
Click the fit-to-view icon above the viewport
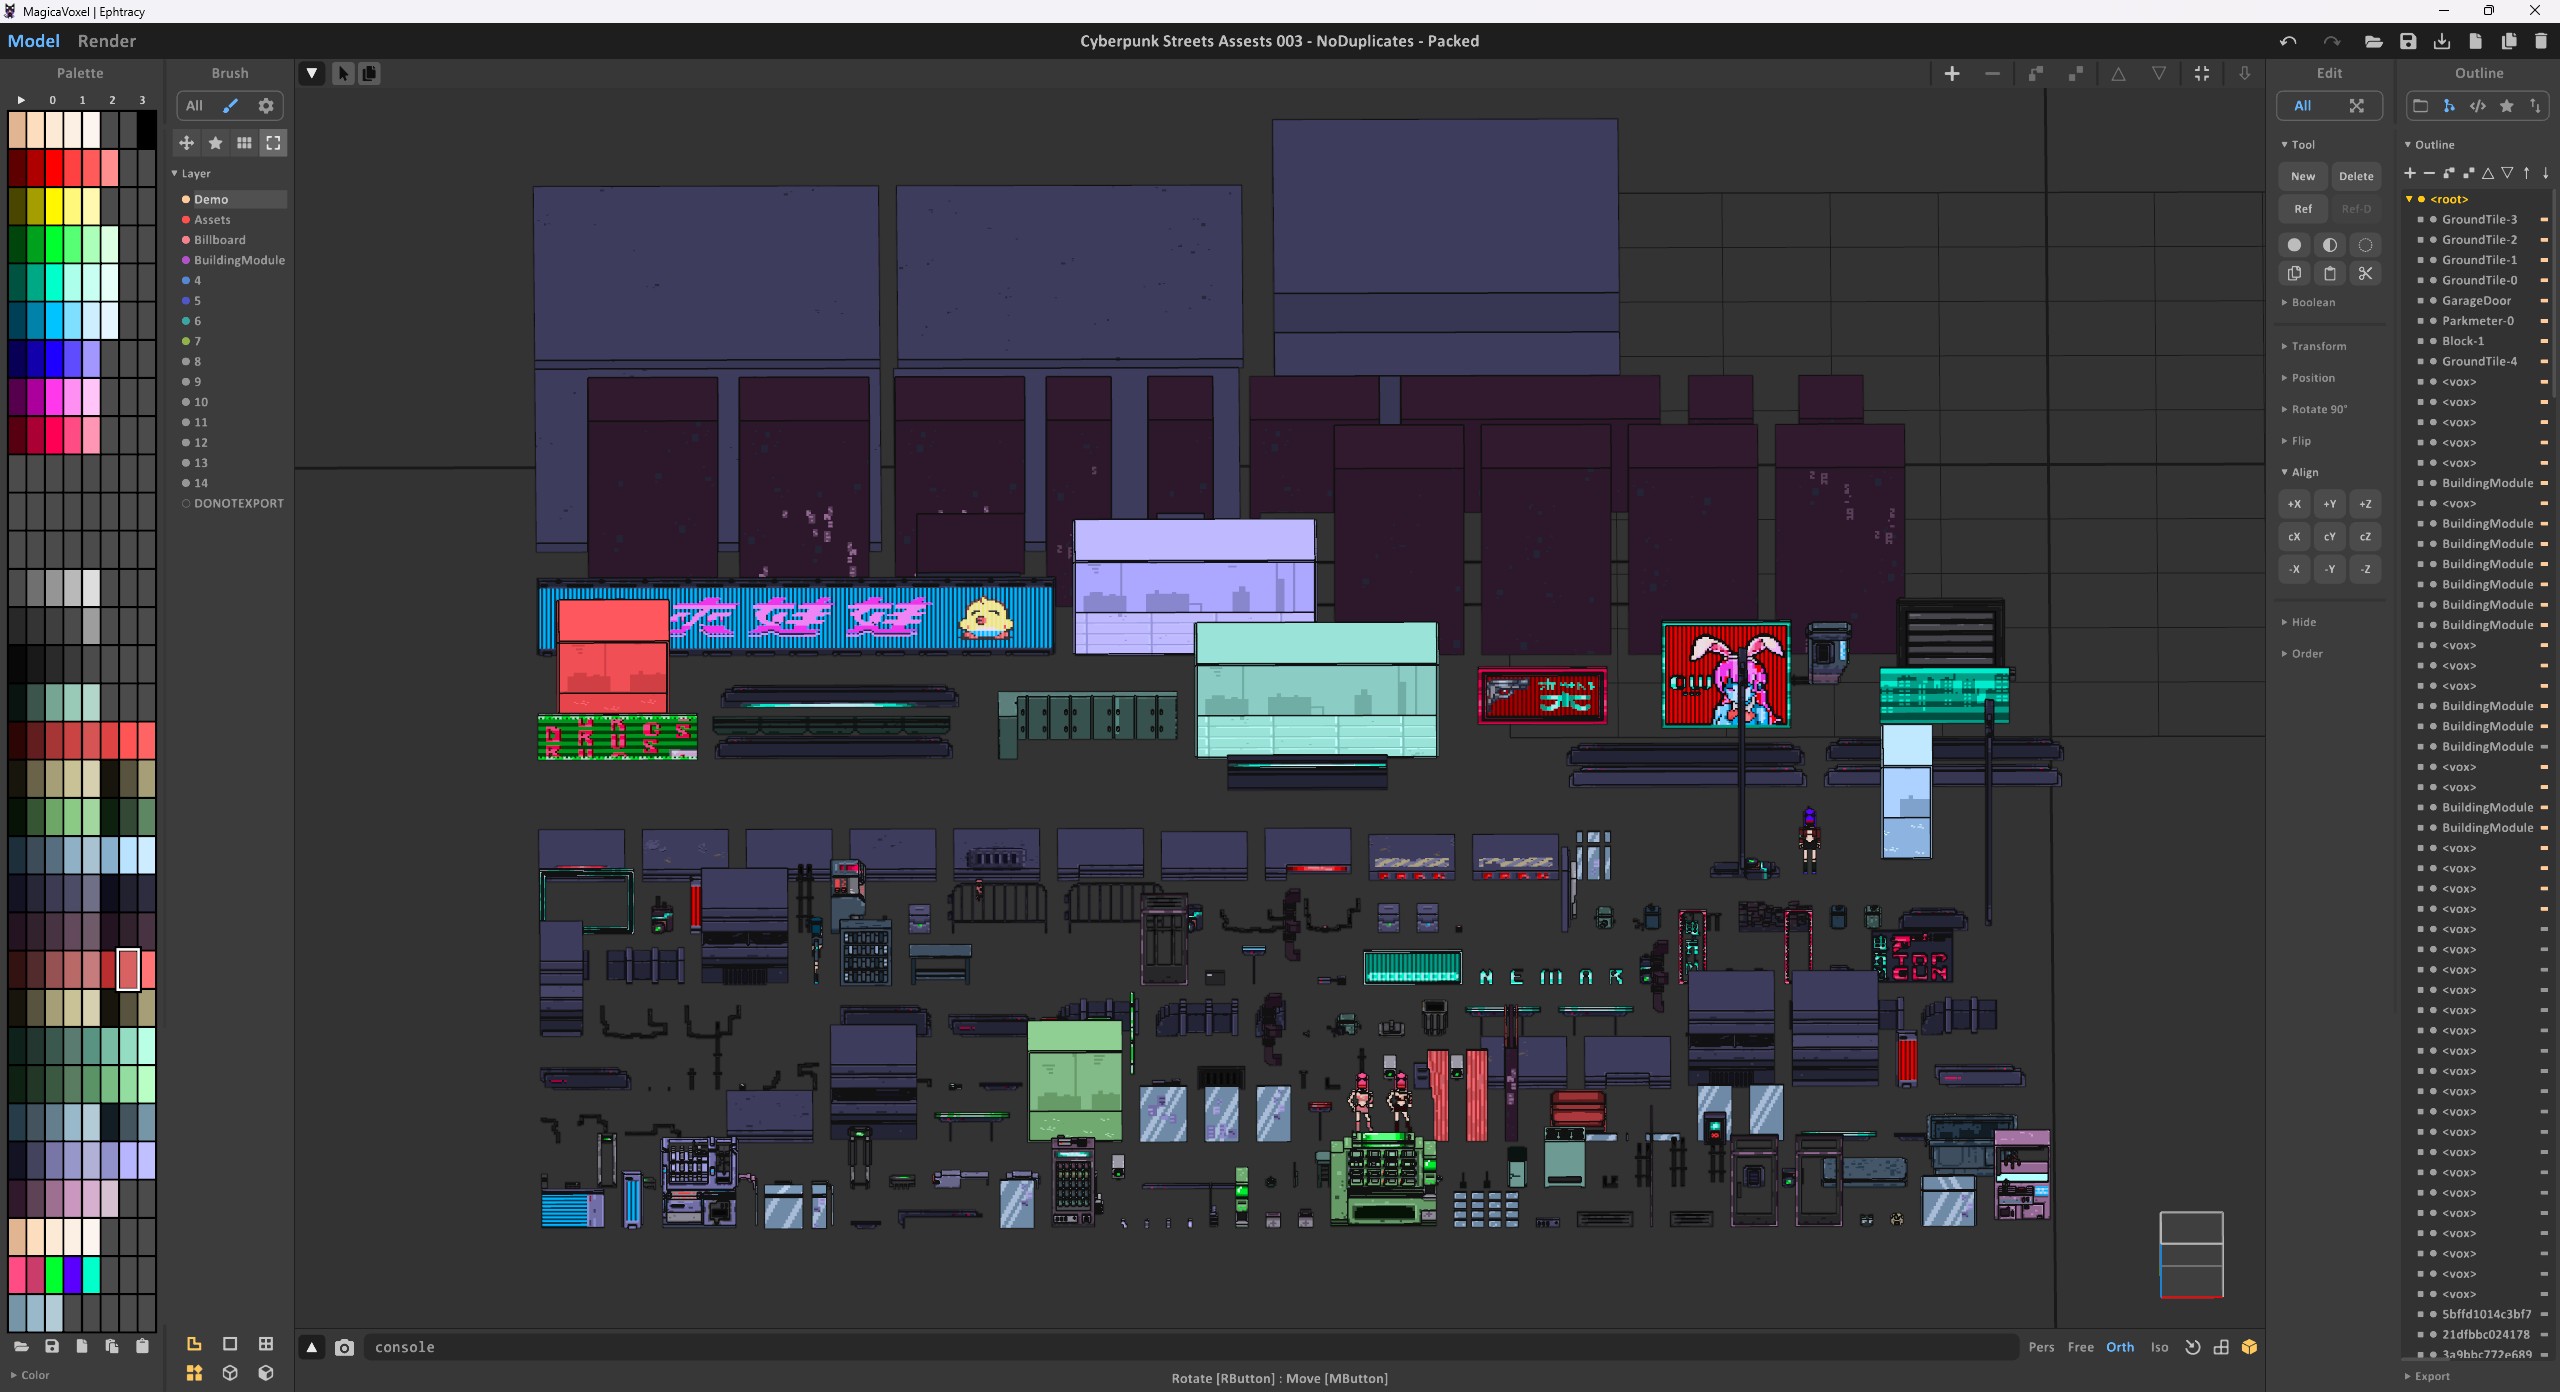(2202, 73)
